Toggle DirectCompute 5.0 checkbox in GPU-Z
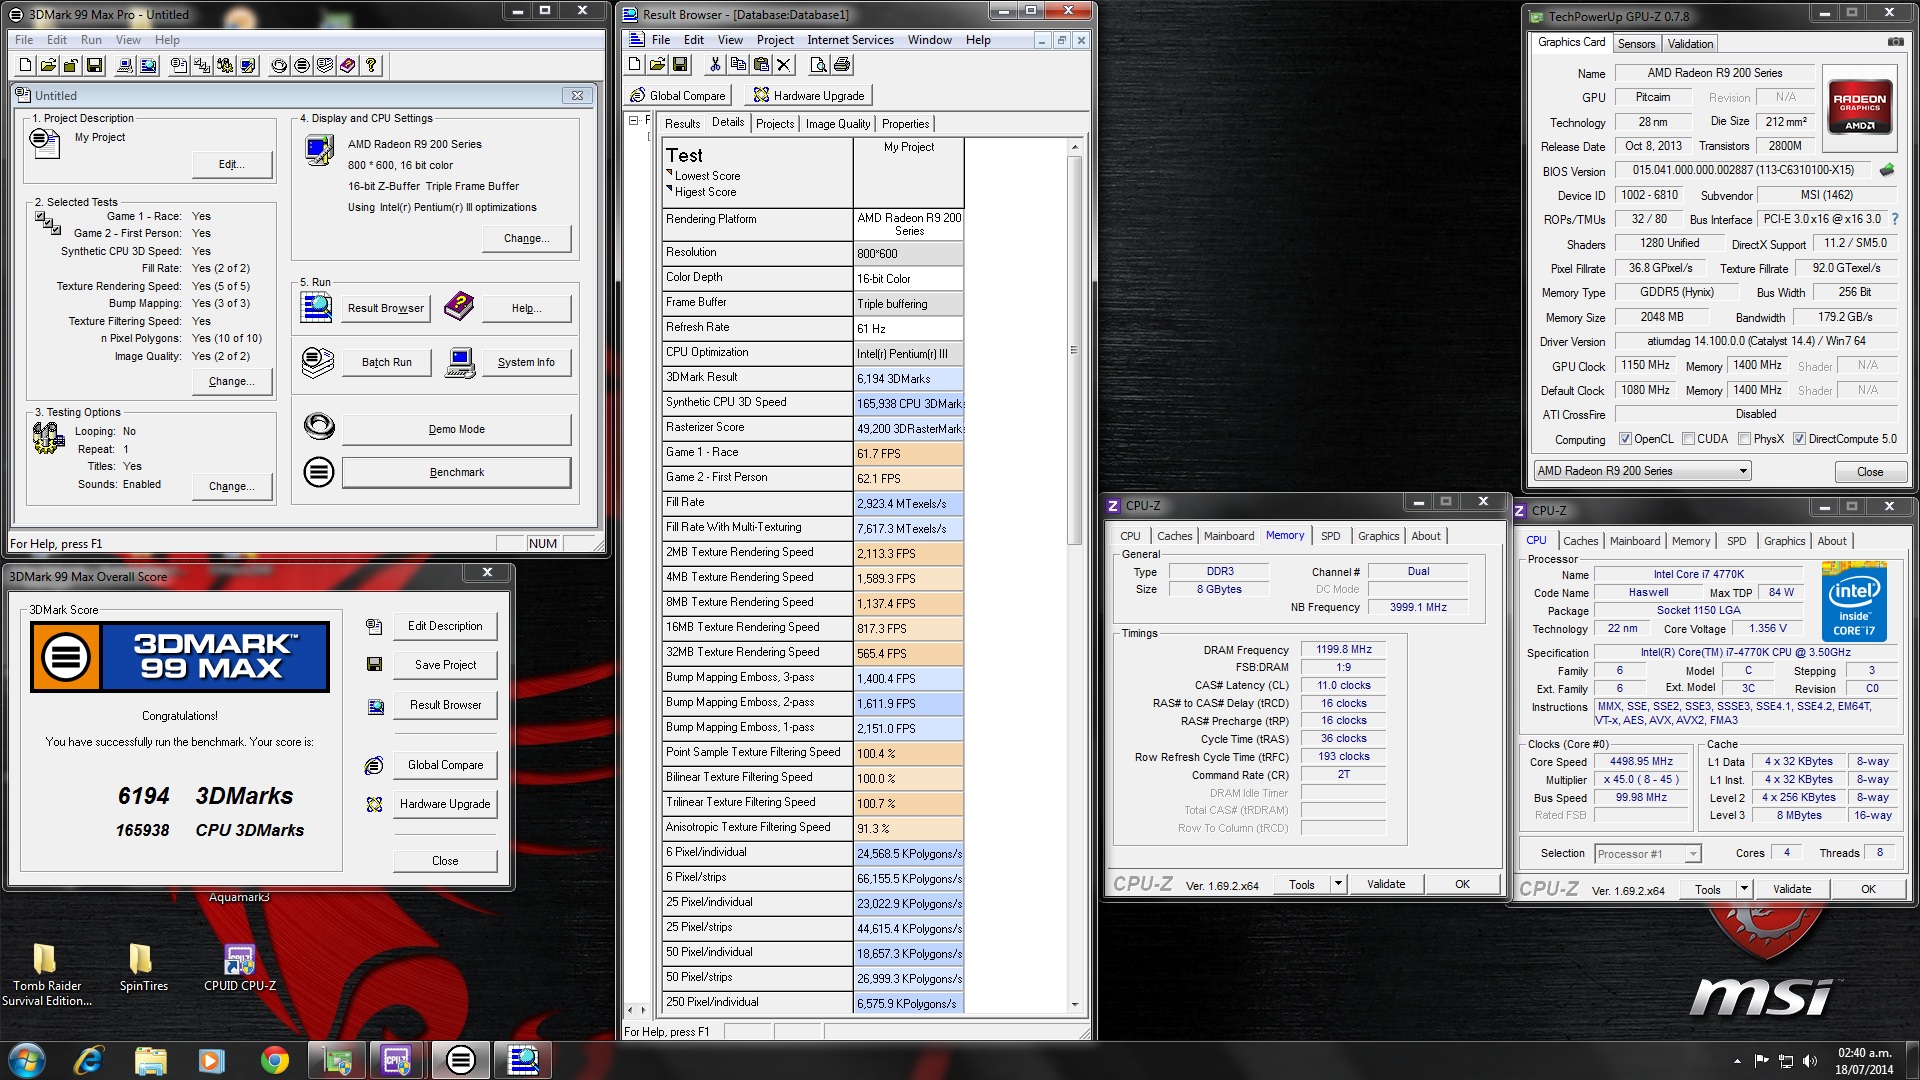The height and width of the screenshot is (1080, 1920). (x=1799, y=439)
